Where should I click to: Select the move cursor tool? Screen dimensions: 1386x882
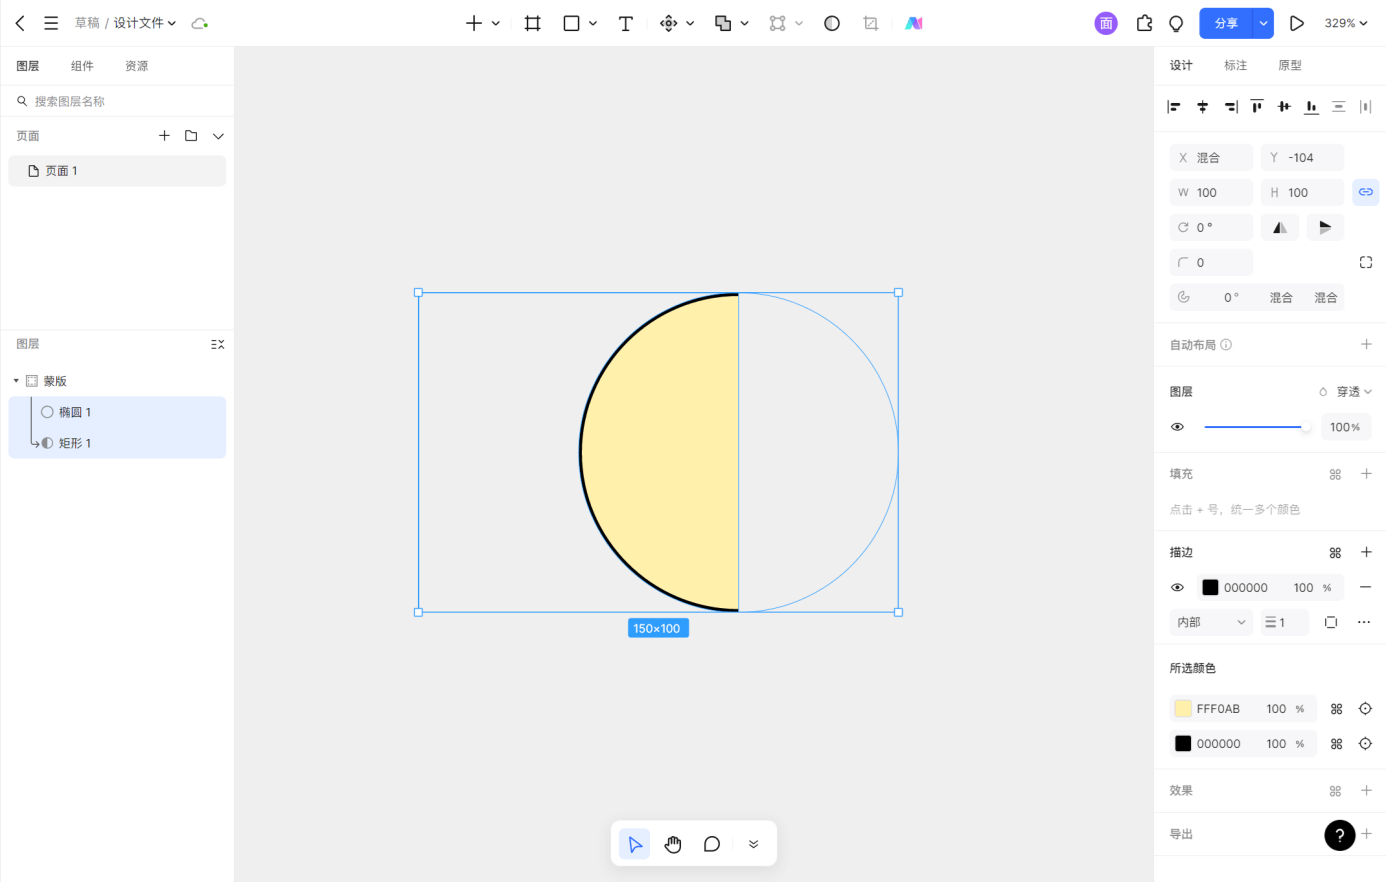point(634,844)
